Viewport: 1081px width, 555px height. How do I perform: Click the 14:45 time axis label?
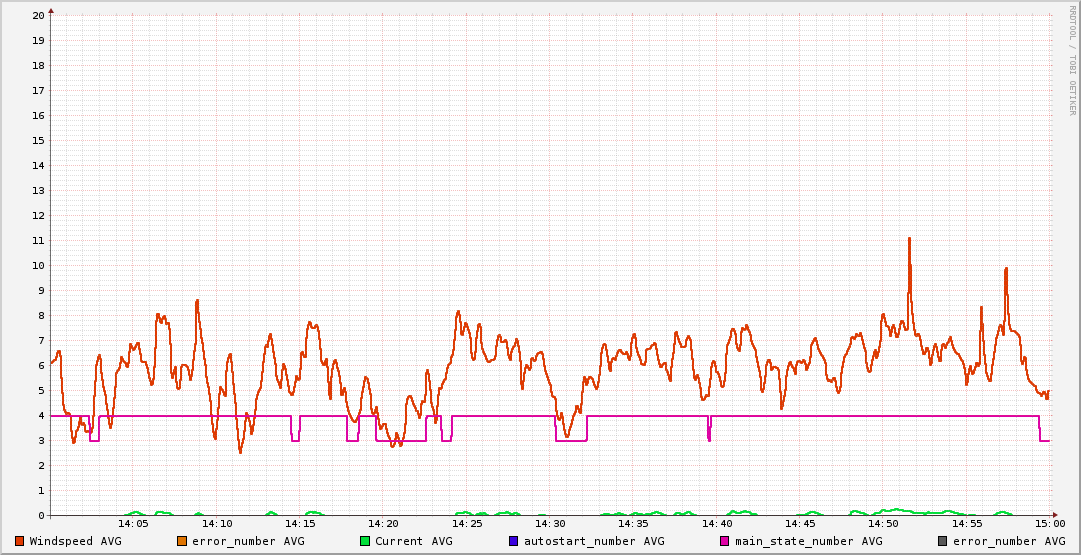click(801, 524)
